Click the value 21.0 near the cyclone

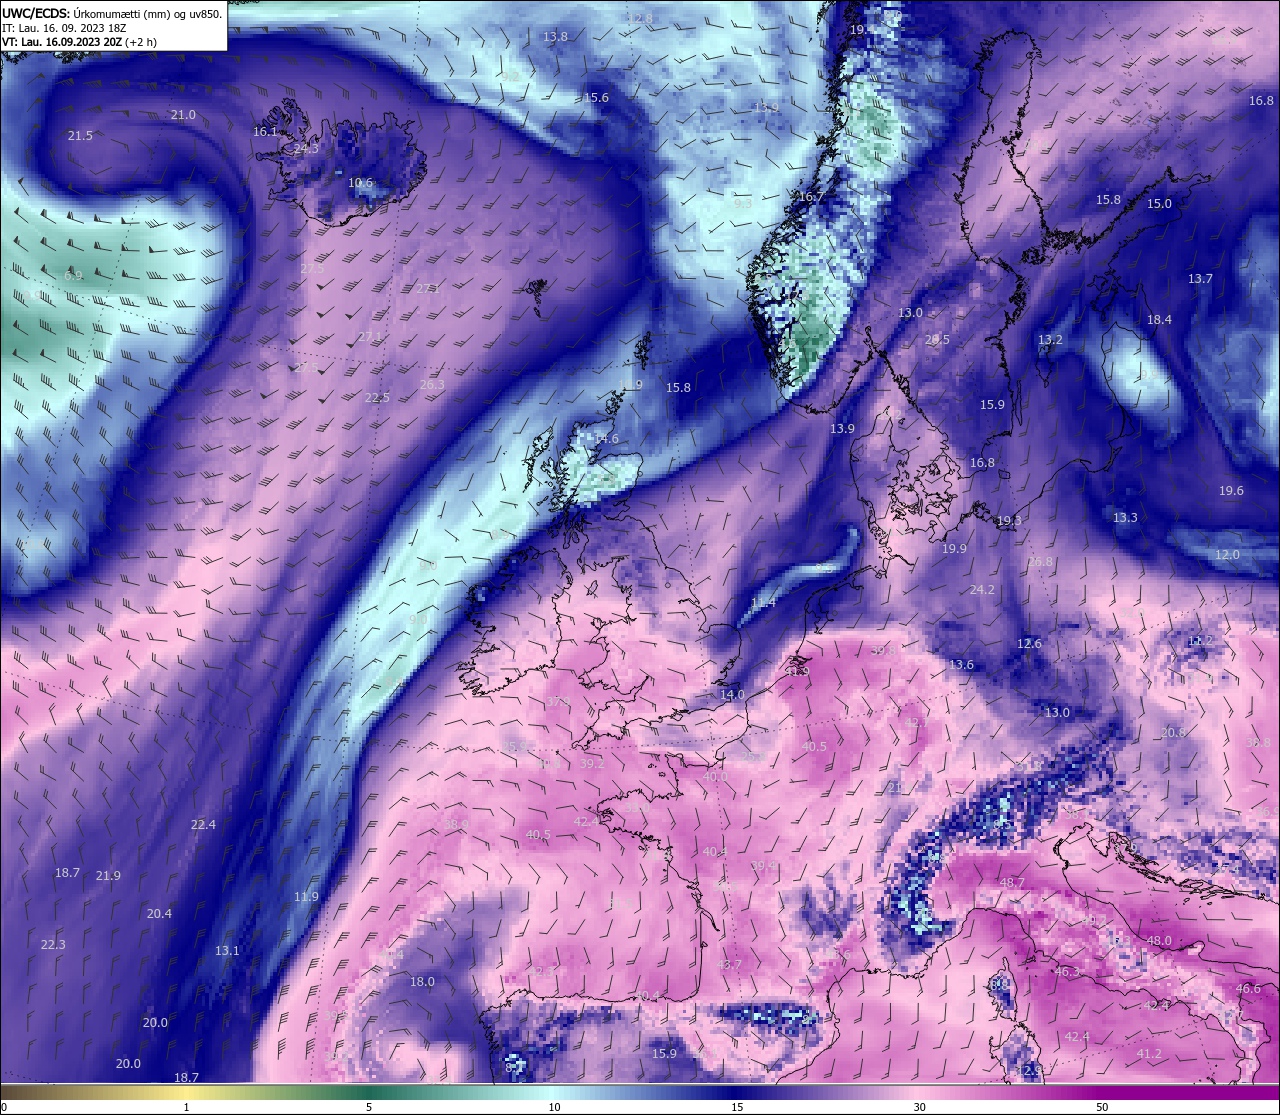coord(183,115)
